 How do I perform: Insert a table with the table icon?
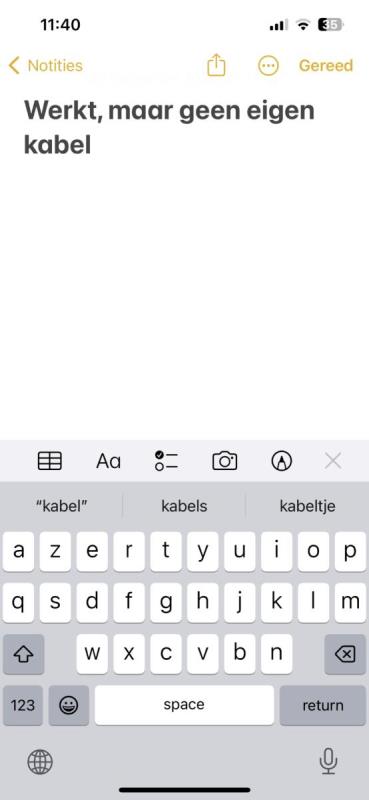50,461
